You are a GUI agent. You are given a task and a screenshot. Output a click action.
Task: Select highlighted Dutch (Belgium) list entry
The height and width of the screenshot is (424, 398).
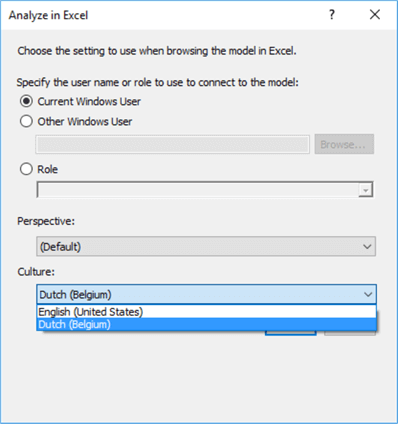[206, 324]
